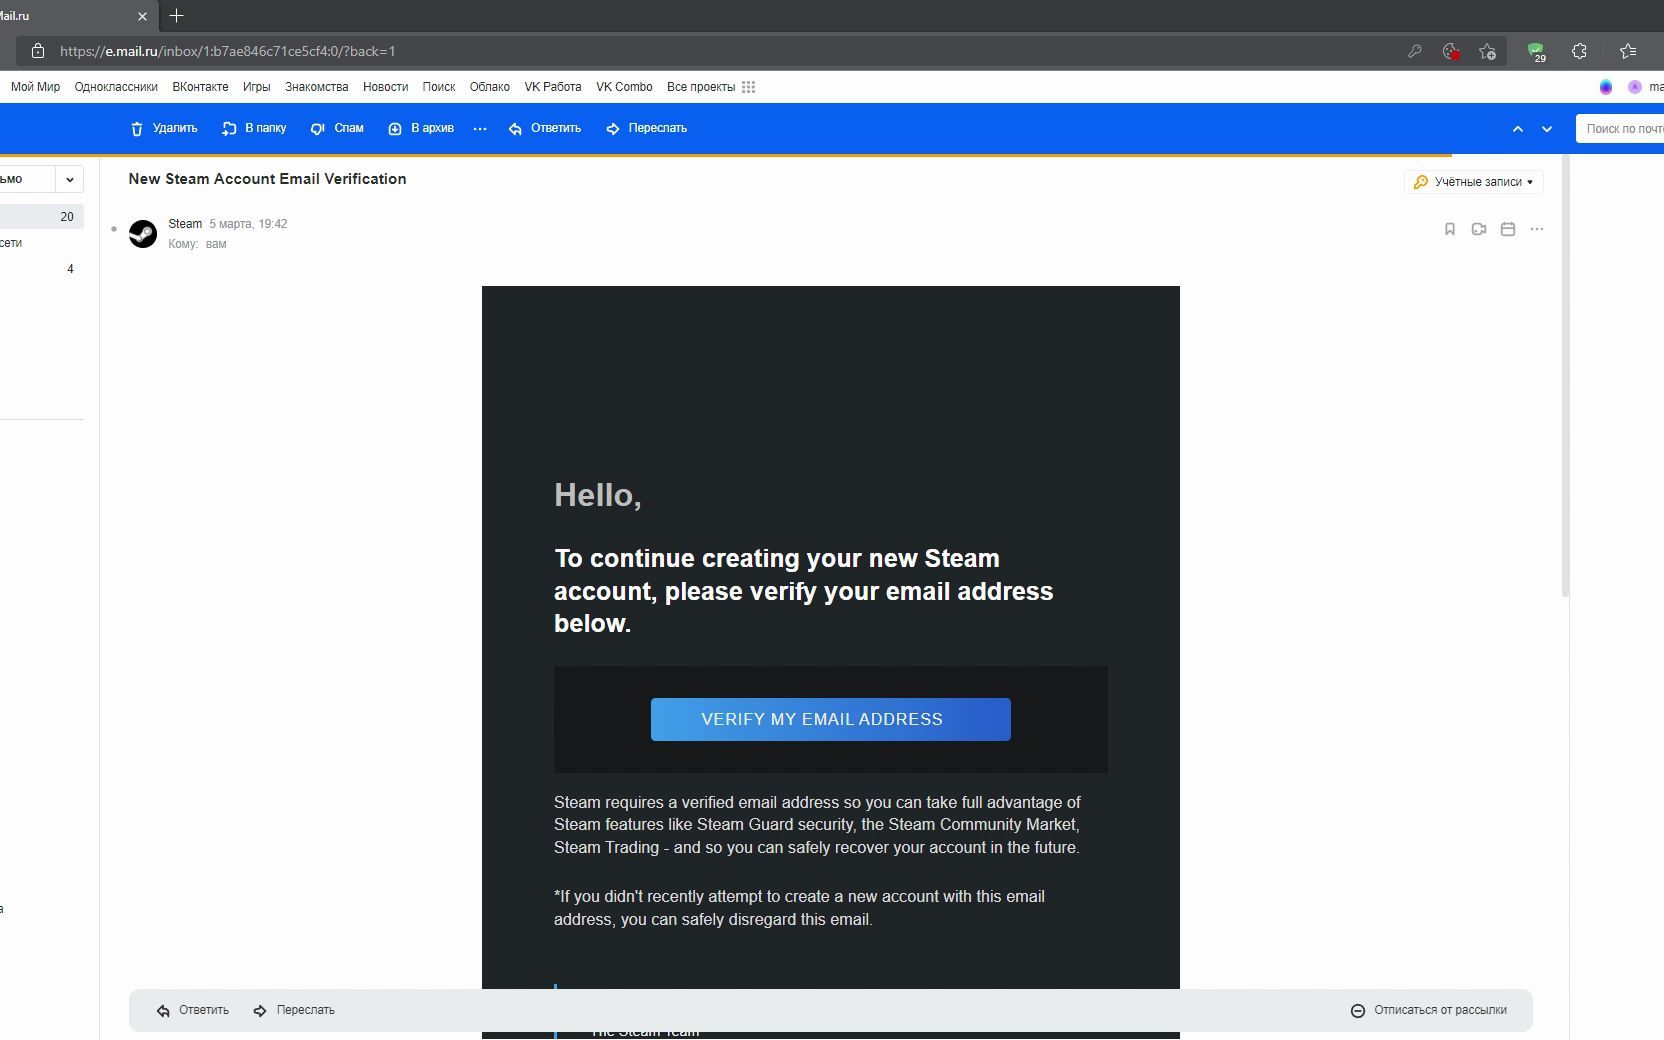Click the Steam sender name
The height and width of the screenshot is (1040, 1664).
point(185,224)
